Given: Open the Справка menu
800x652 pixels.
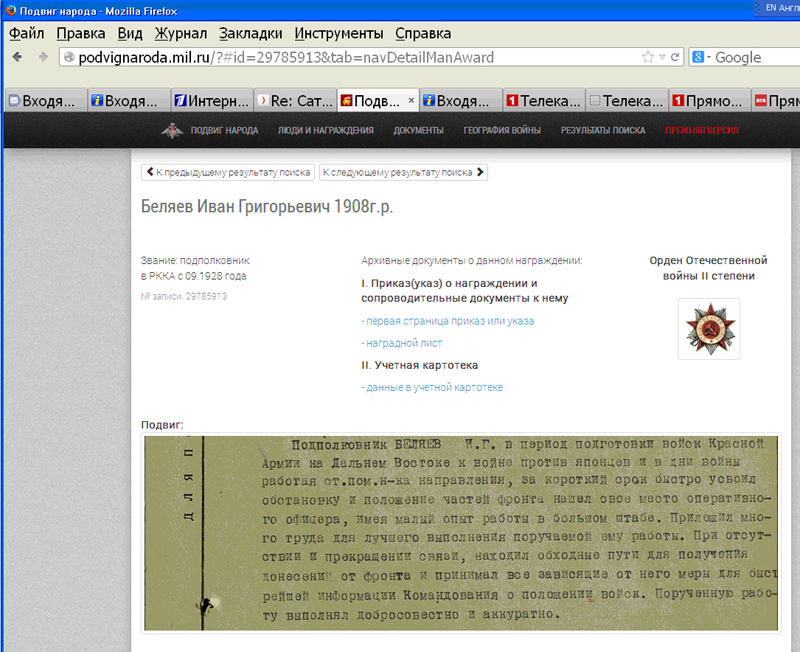Looking at the screenshot, I should point(423,34).
